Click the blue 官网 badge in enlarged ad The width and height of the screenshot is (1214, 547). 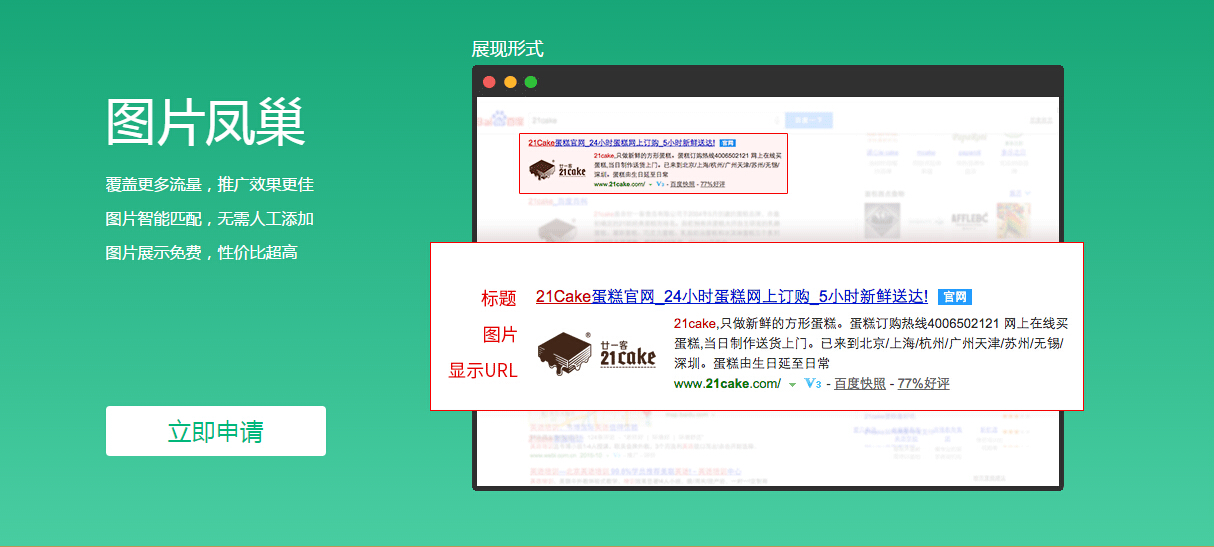955,297
